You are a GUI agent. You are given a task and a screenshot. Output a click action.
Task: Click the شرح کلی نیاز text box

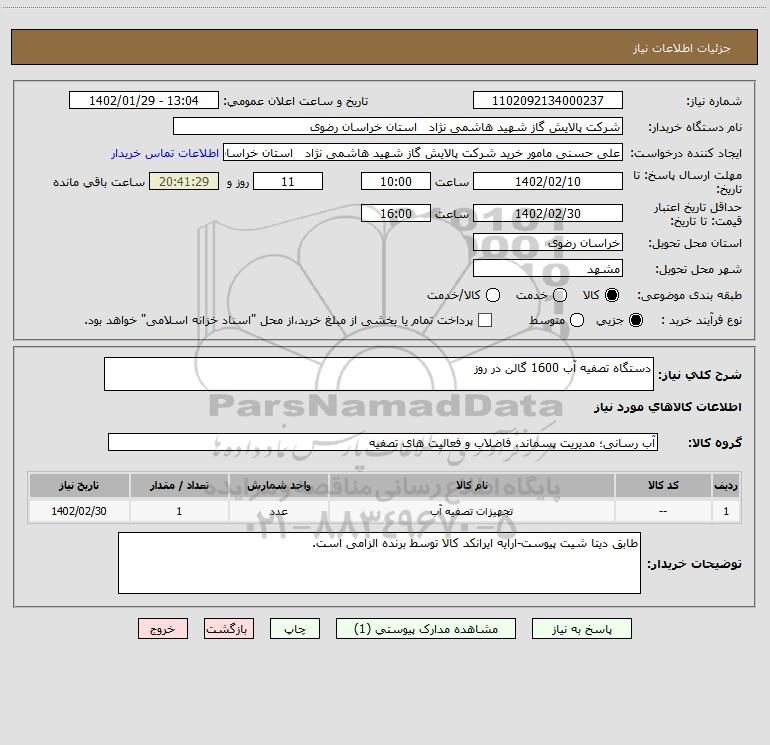(379, 374)
